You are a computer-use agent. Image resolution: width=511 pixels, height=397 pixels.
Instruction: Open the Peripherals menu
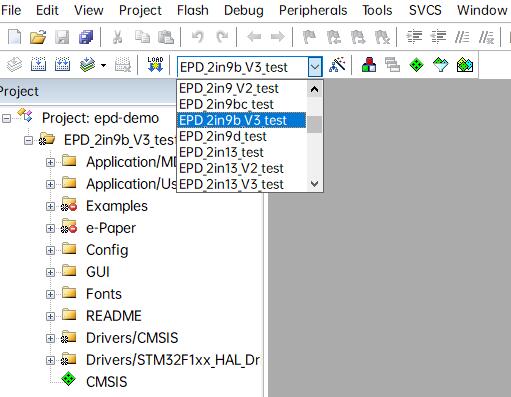tap(313, 10)
